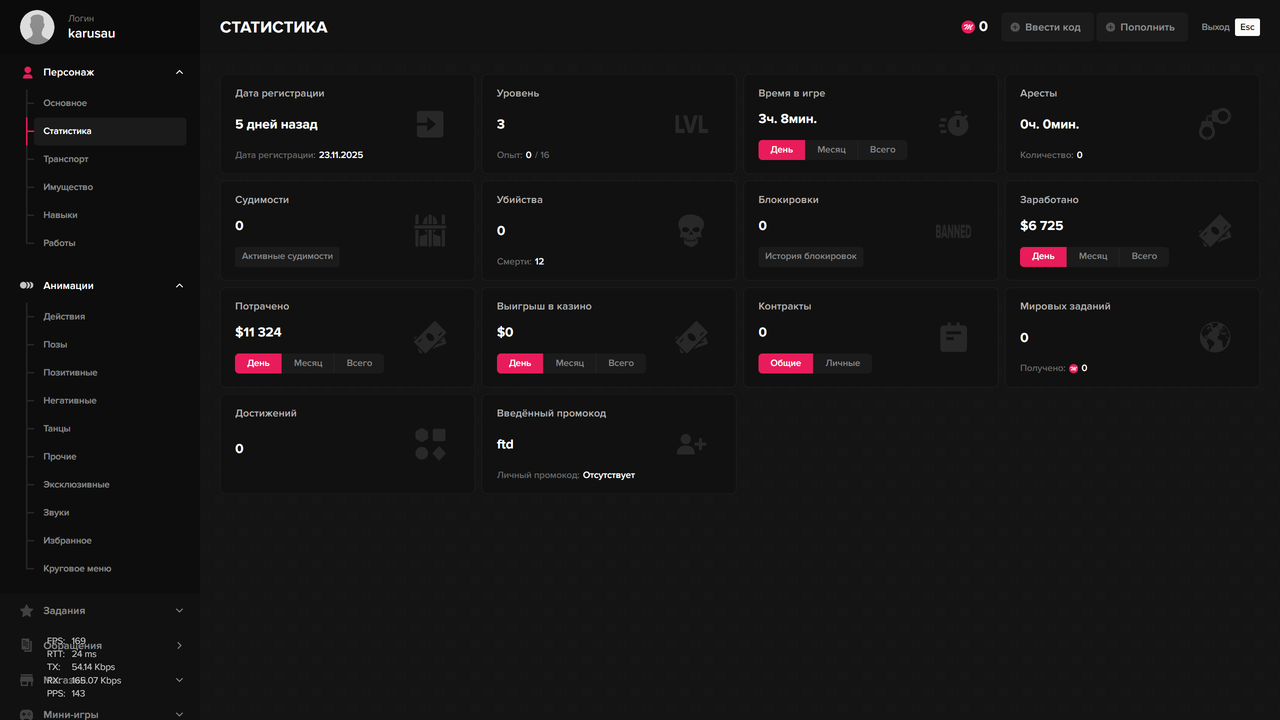Switch Потрачено period to Месяц

pos(308,363)
